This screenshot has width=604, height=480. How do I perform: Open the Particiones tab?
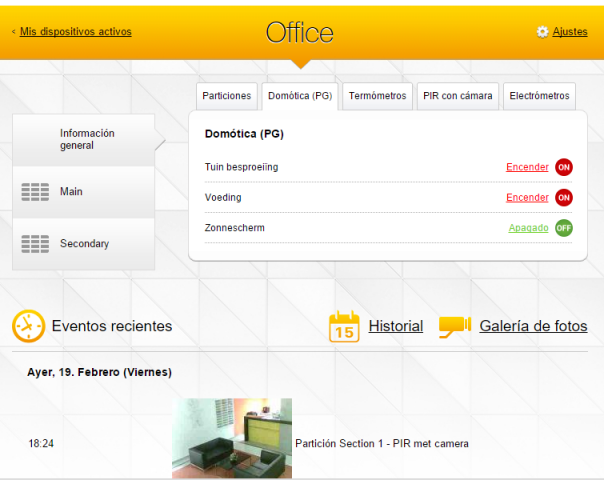click(226, 96)
